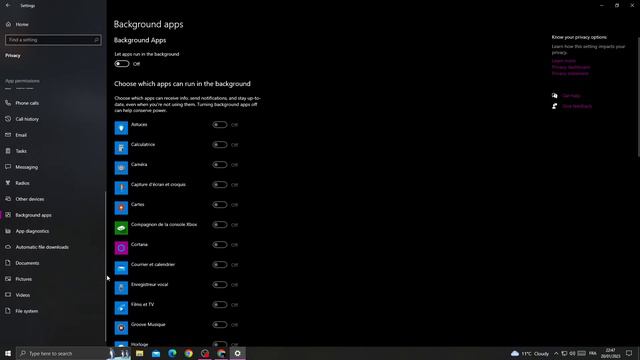640x360 pixels.
Task: Toggle background access for Cartes
Action: tap(220, 204)
